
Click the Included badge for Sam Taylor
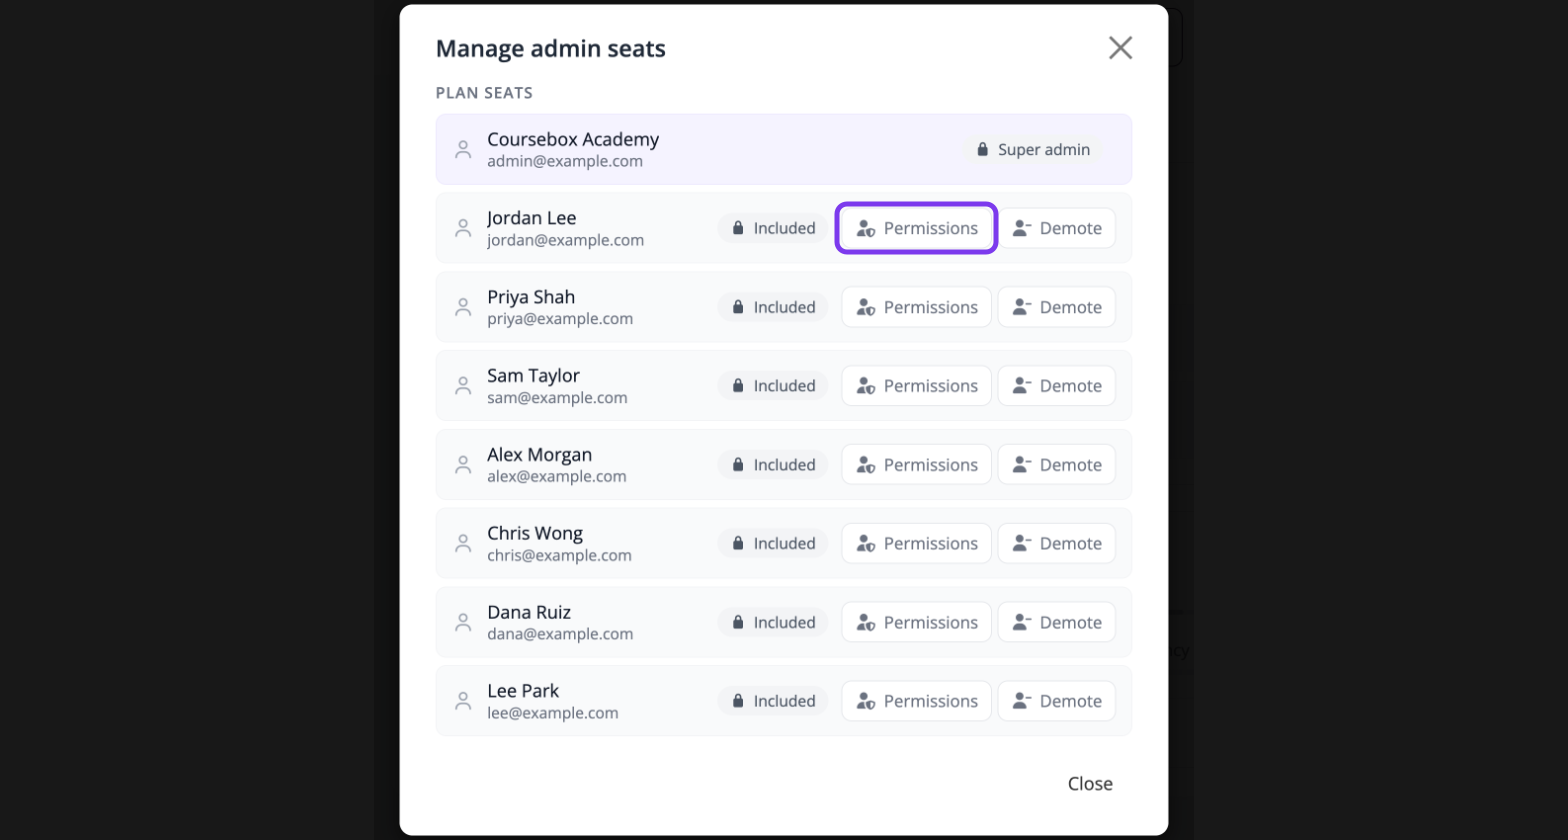pyautogui.click(x=773, y=386)
